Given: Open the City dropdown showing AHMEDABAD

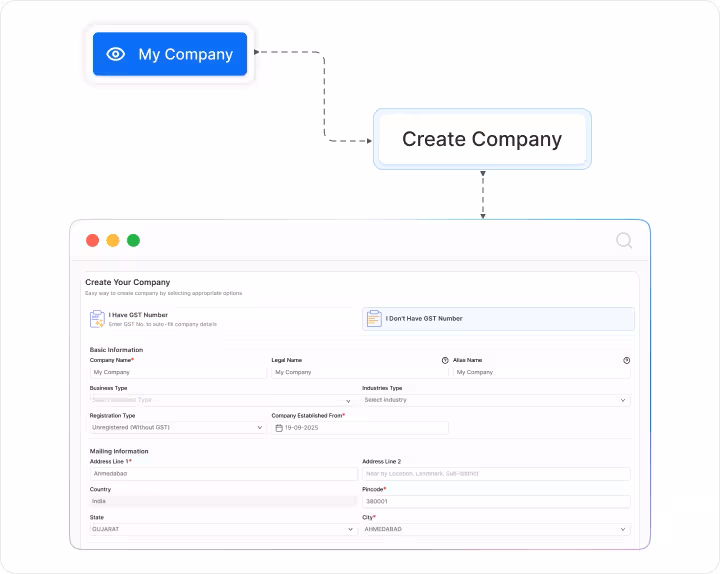Looking at the screenshot, I should coord(496,529).
